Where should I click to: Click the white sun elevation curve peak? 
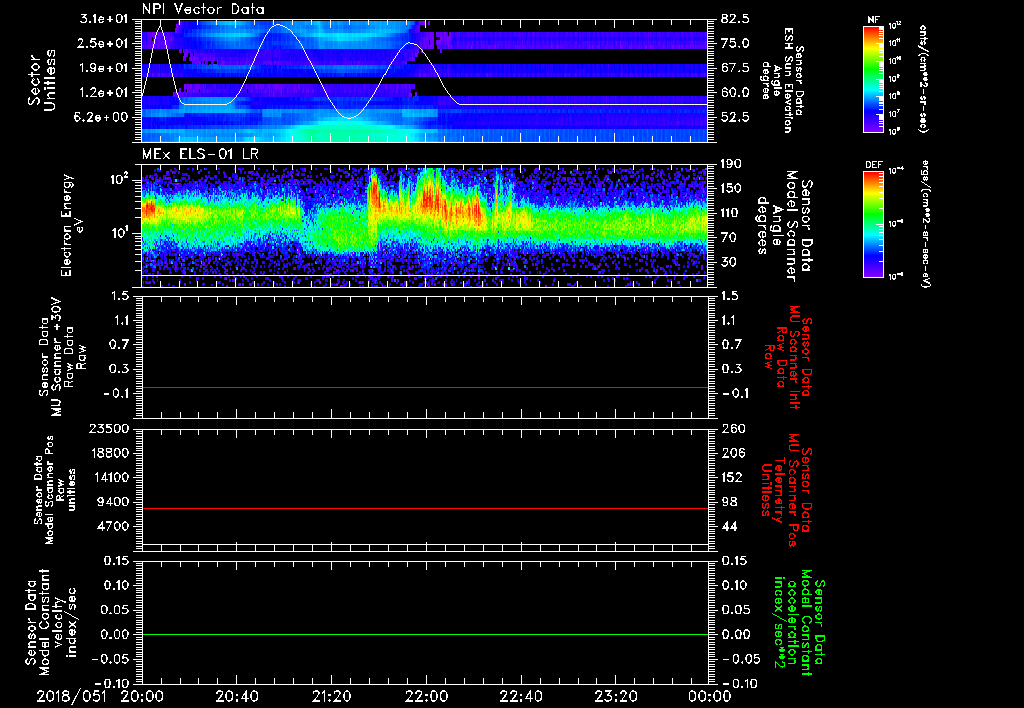point(279,25)
